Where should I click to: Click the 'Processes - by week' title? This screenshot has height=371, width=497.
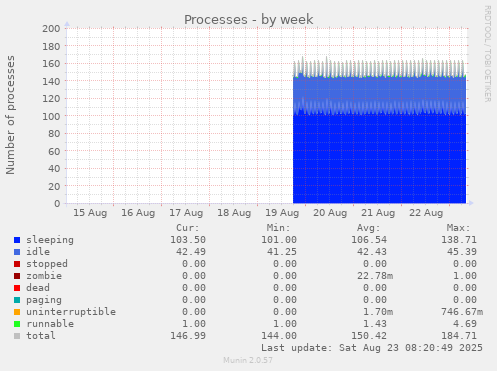coord(249,19)
